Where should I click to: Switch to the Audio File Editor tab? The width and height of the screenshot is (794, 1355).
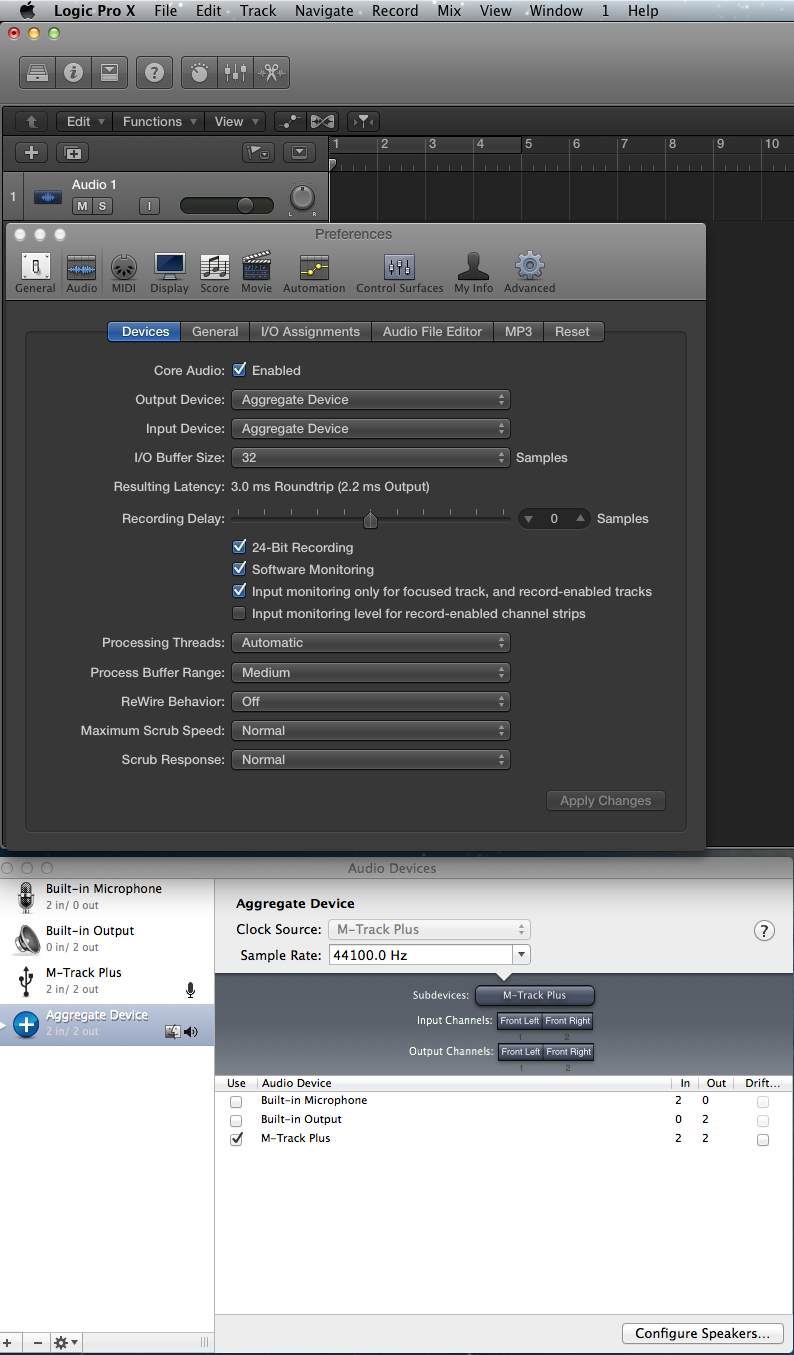coord(432,332)
